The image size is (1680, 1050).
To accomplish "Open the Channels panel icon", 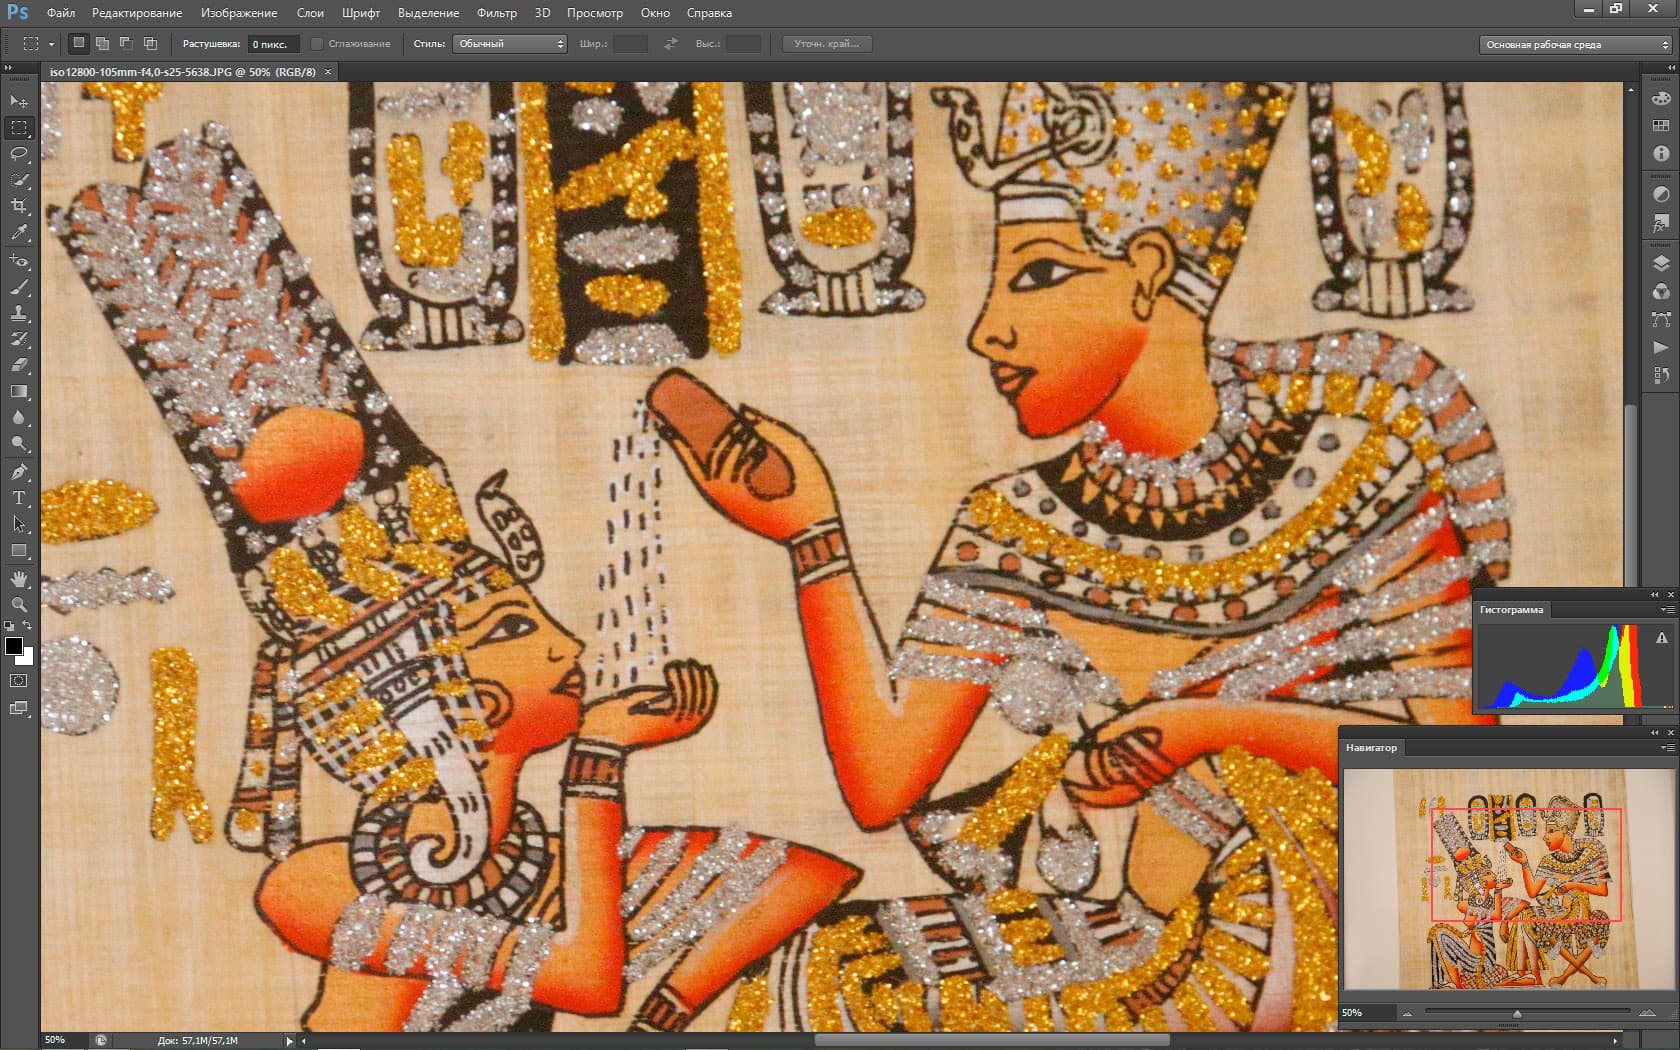I will point(1661,291).
